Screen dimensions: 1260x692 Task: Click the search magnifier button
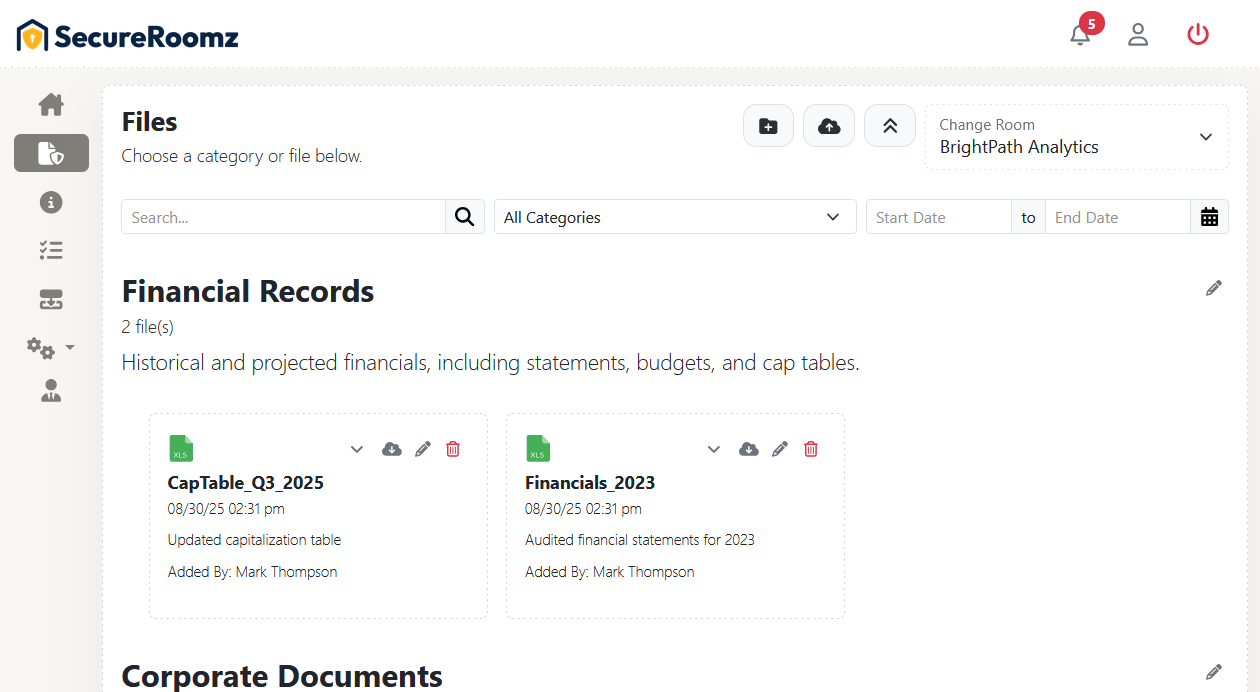[465, 217]
